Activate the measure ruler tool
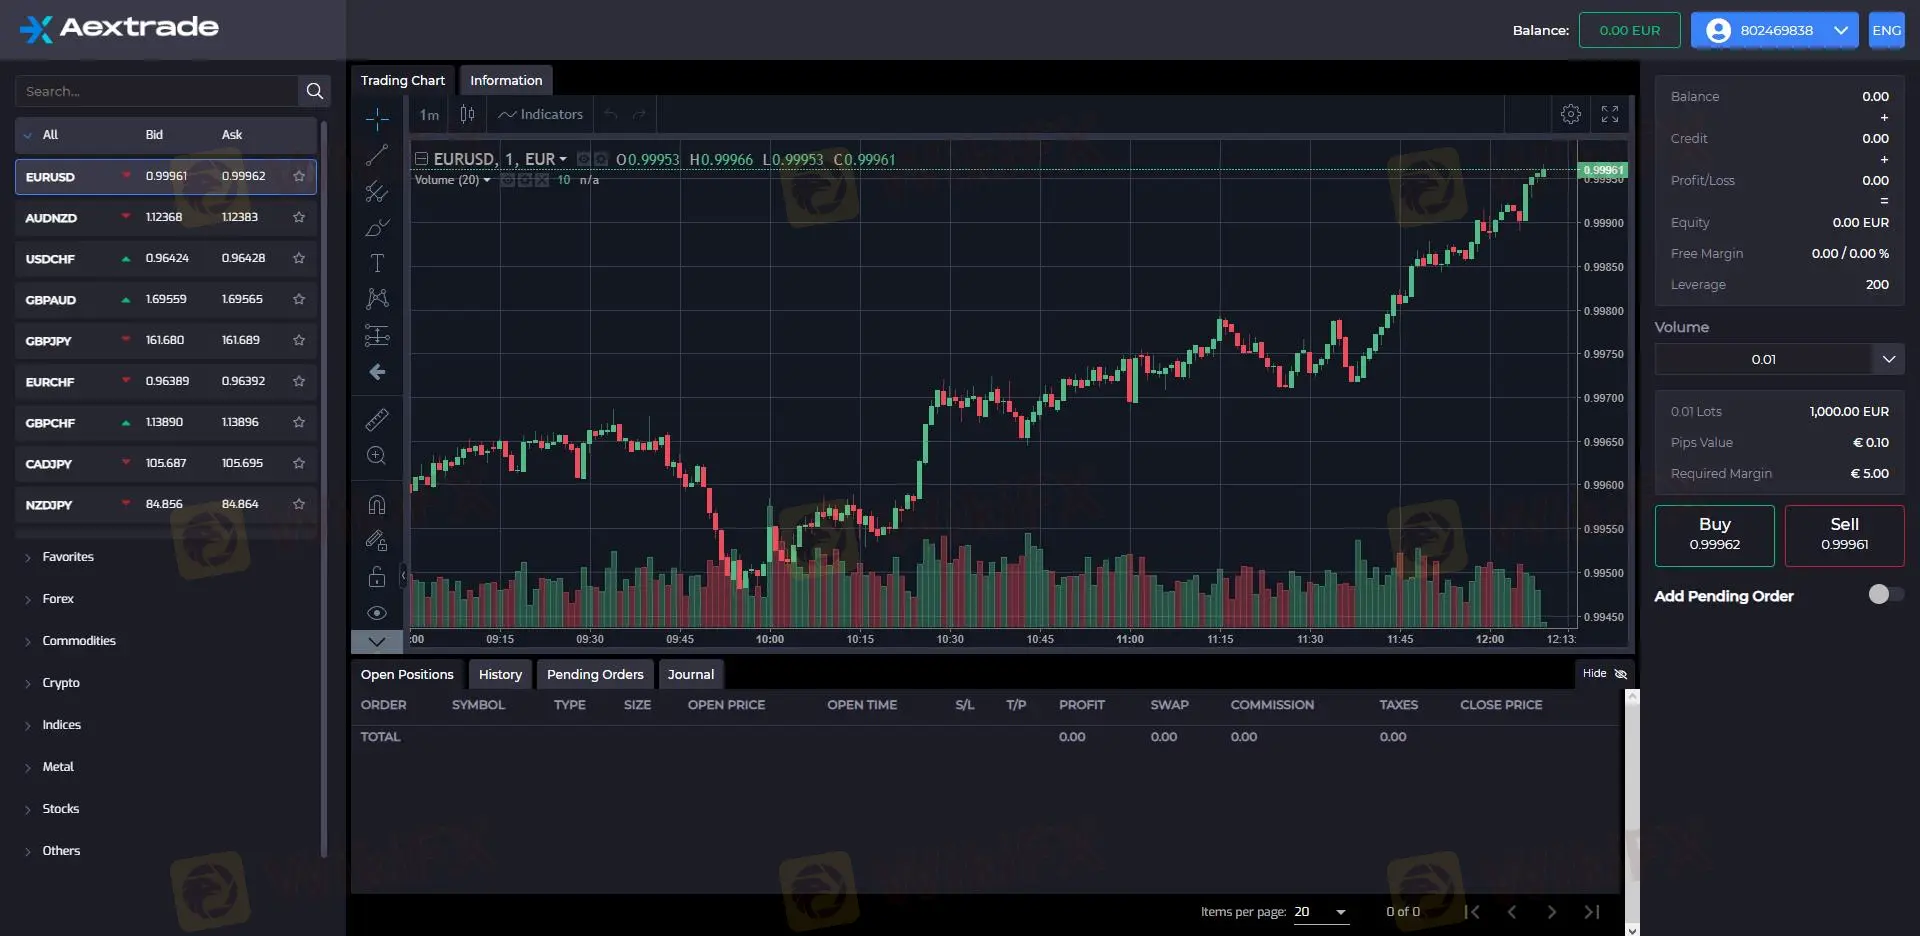The image size is (1920, 936). (x=377, y=419)
